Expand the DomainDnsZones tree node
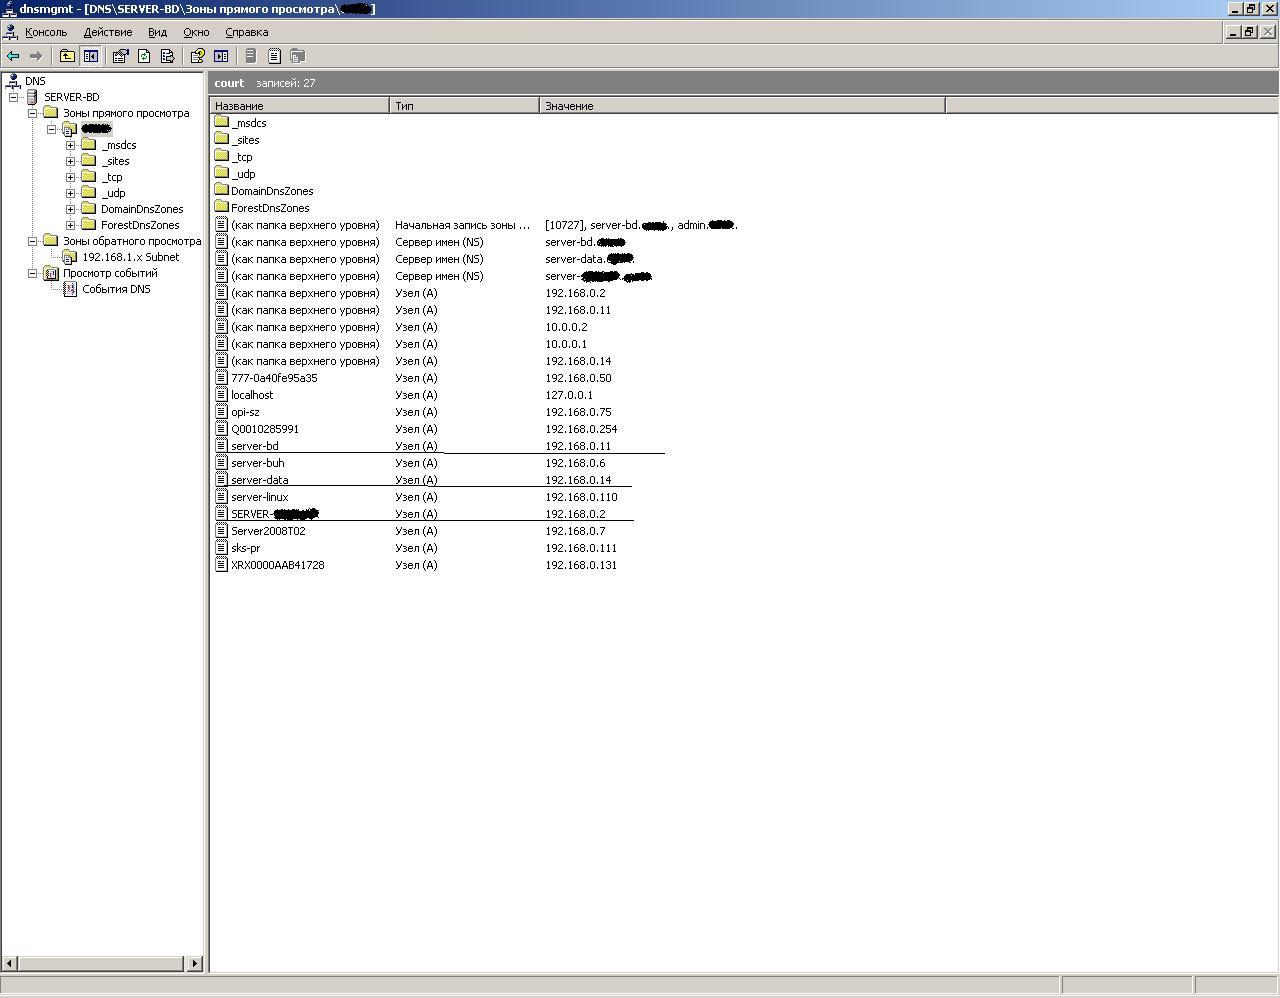Image resolution: width=1280 pixels, height=998 pixels. [70, 209]
